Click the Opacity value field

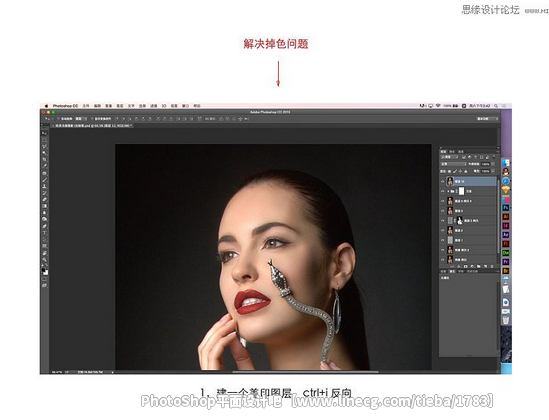[x=485, y=164]
